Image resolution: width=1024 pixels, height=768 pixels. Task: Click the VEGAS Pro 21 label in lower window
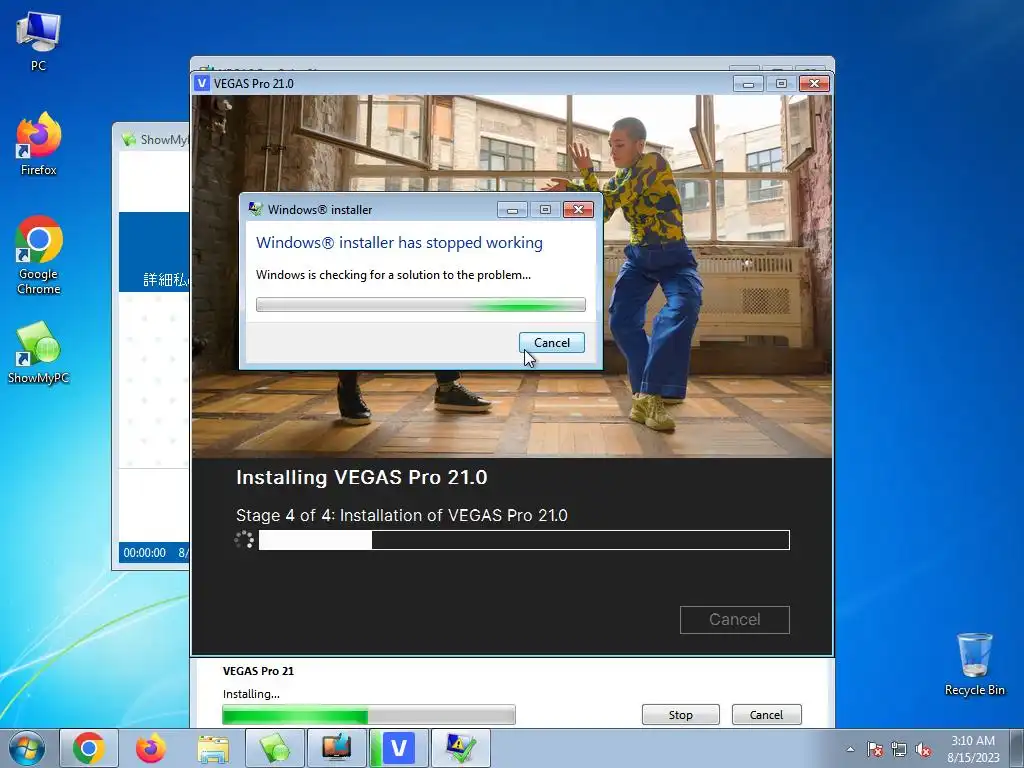pos(258,671)
